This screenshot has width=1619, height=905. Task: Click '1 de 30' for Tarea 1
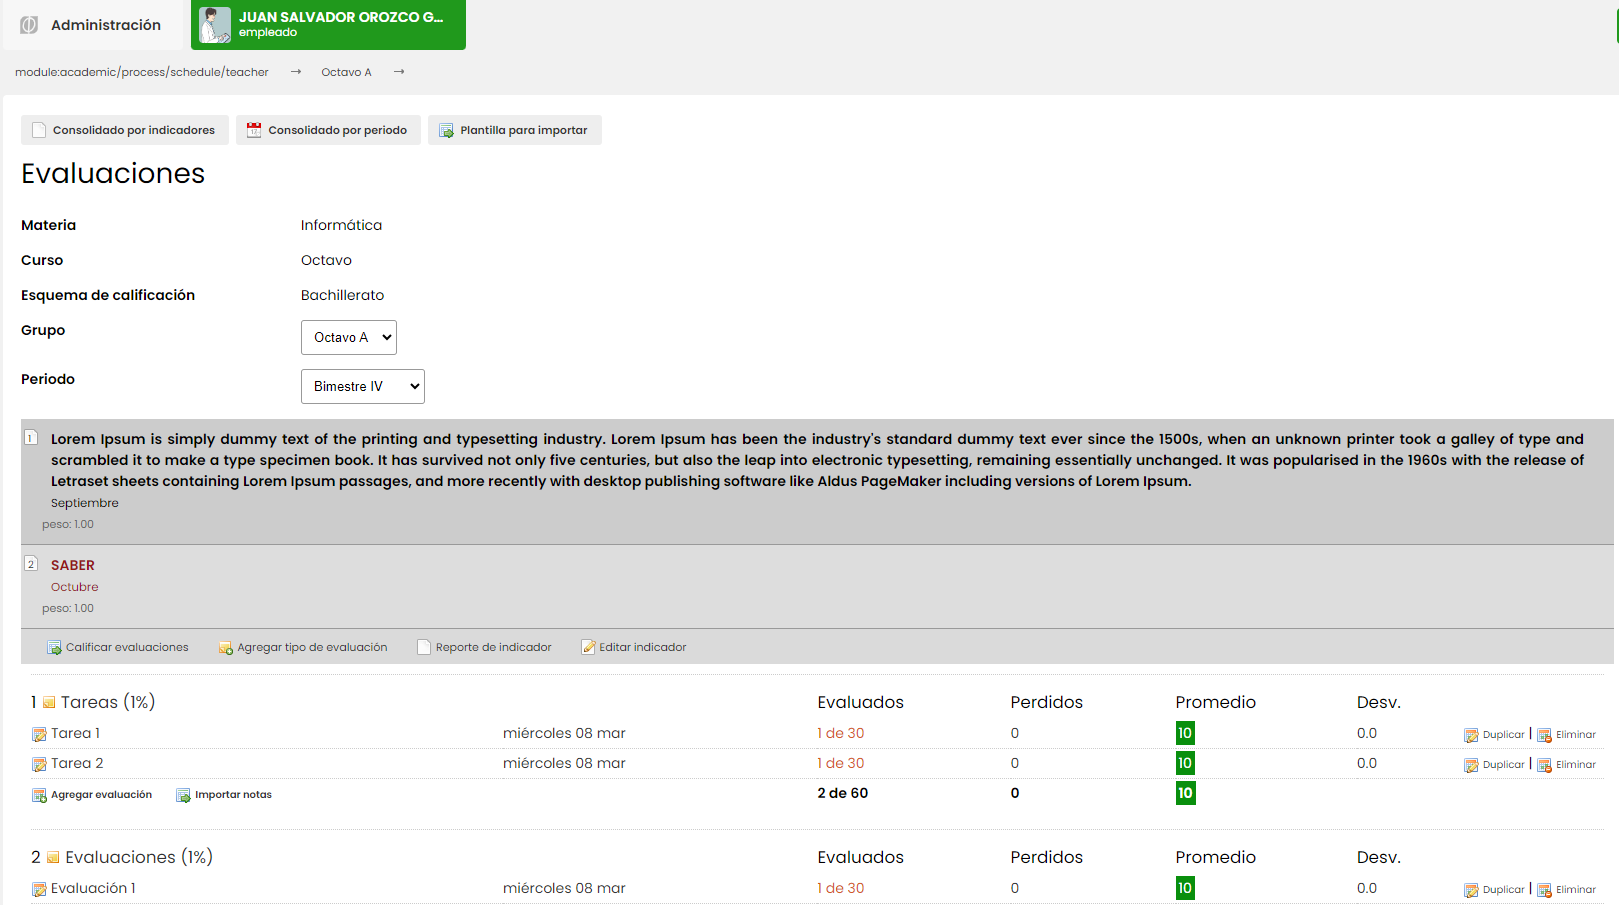[x=841, y=733]
